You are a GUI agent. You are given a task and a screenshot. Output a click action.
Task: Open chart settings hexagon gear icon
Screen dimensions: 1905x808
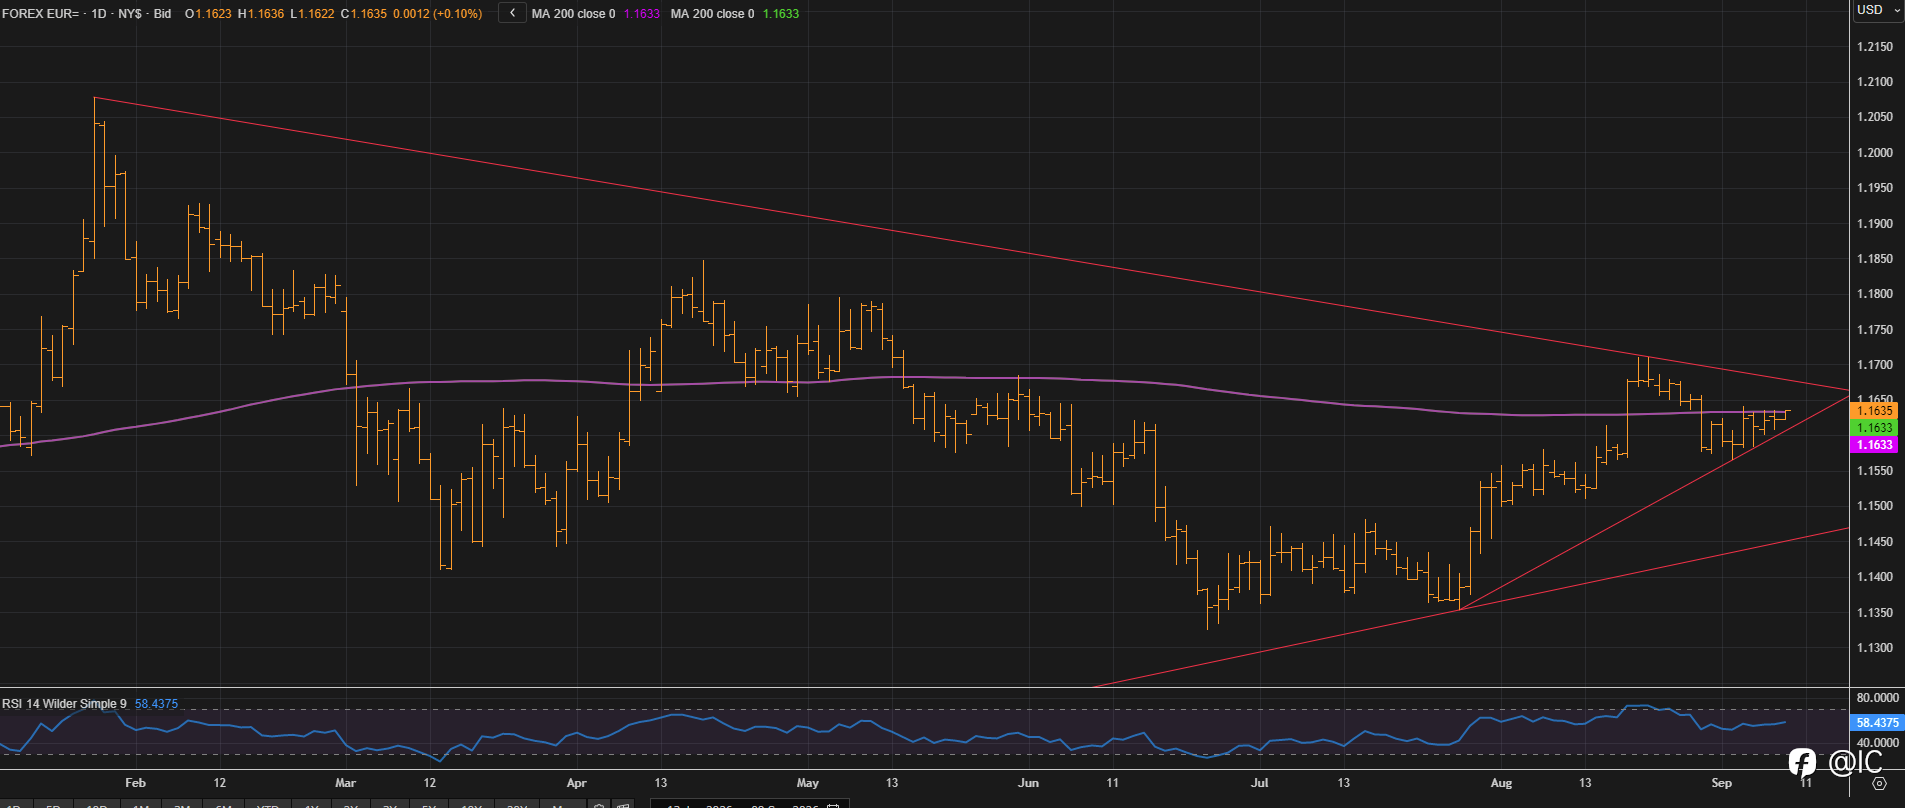1879,783
